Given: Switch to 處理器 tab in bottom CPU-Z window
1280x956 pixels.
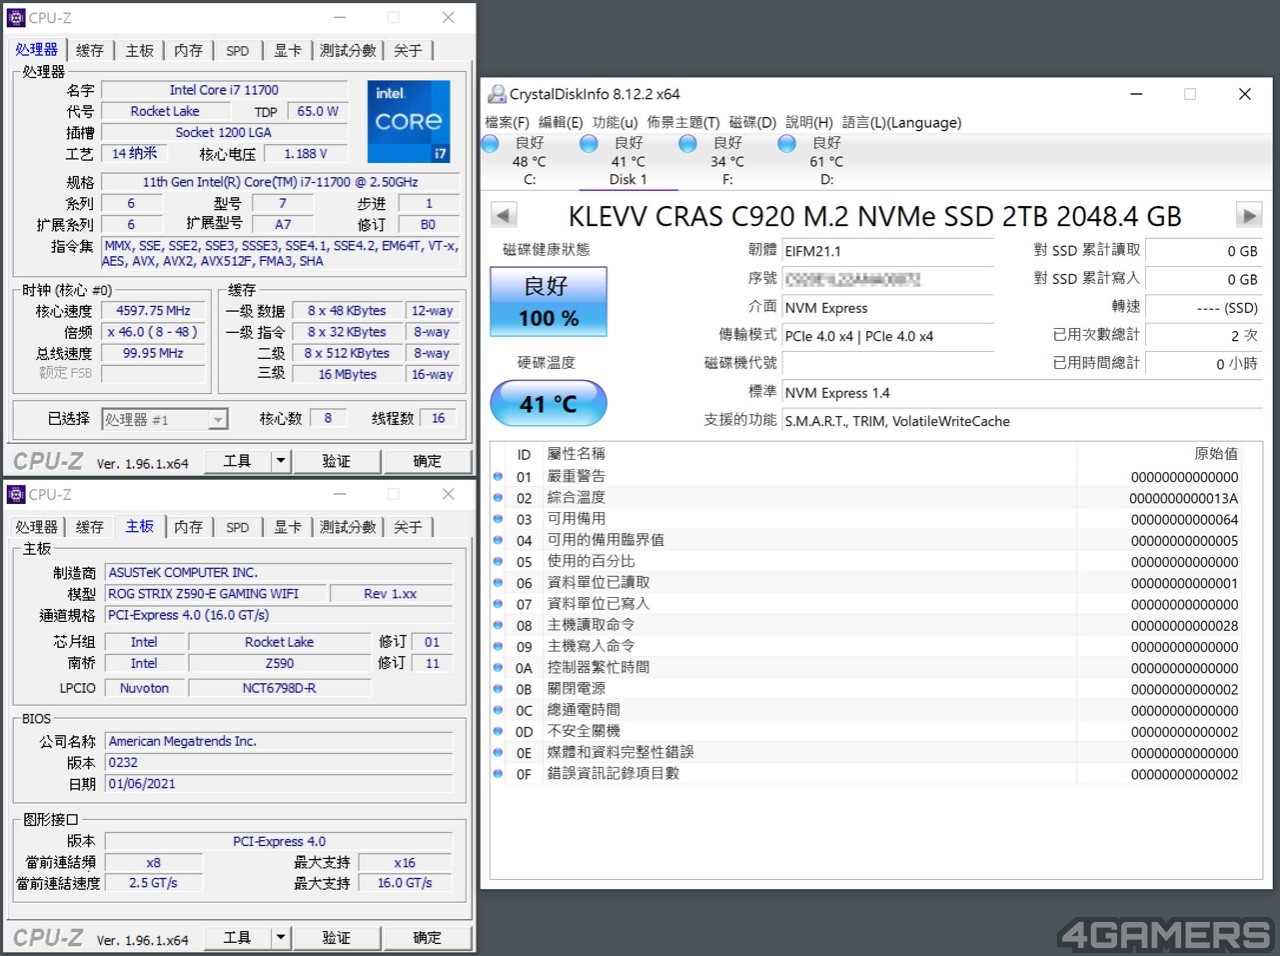Looking at the screenshot, I should tap(37, 527).
